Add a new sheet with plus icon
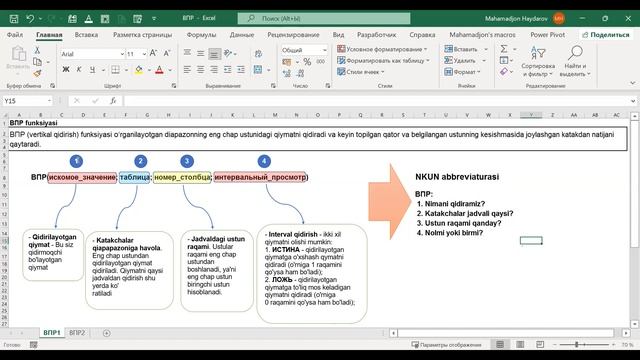Image resolution: width=640 pixels, height=360 pixels. (107, 333)
